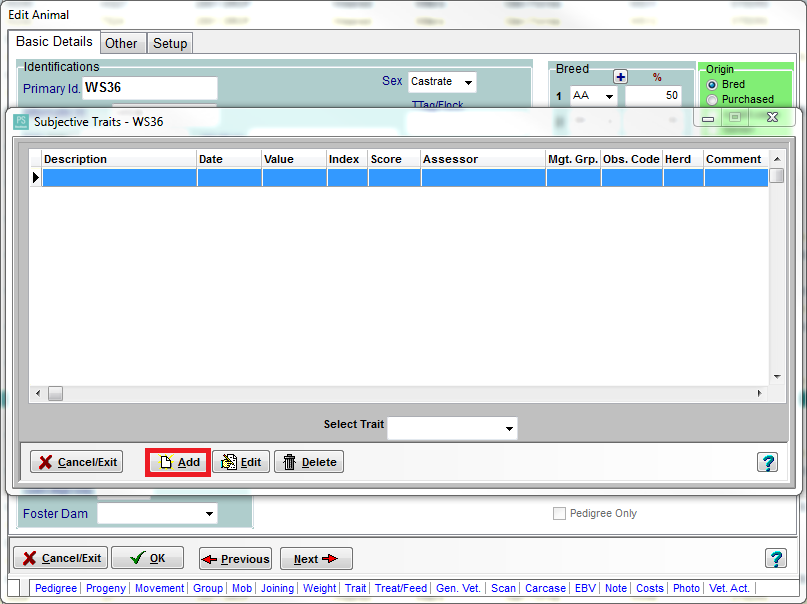Image resolution: width=807 pixels, height=604 pixels.
Task: Click the blue plus icon beside Breed
Action: [x=620, y=77]
